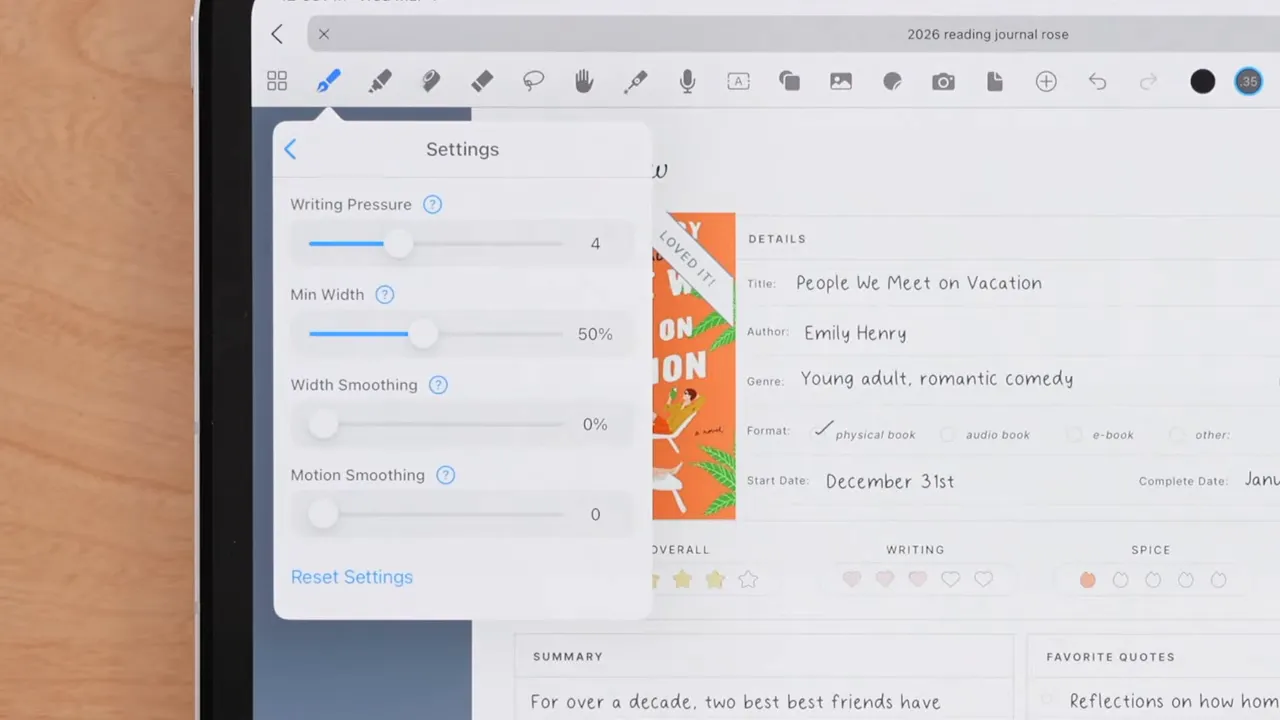Select the Eraser tool
The height and width of the screenshot is (720, 1280).
point(482,82)
